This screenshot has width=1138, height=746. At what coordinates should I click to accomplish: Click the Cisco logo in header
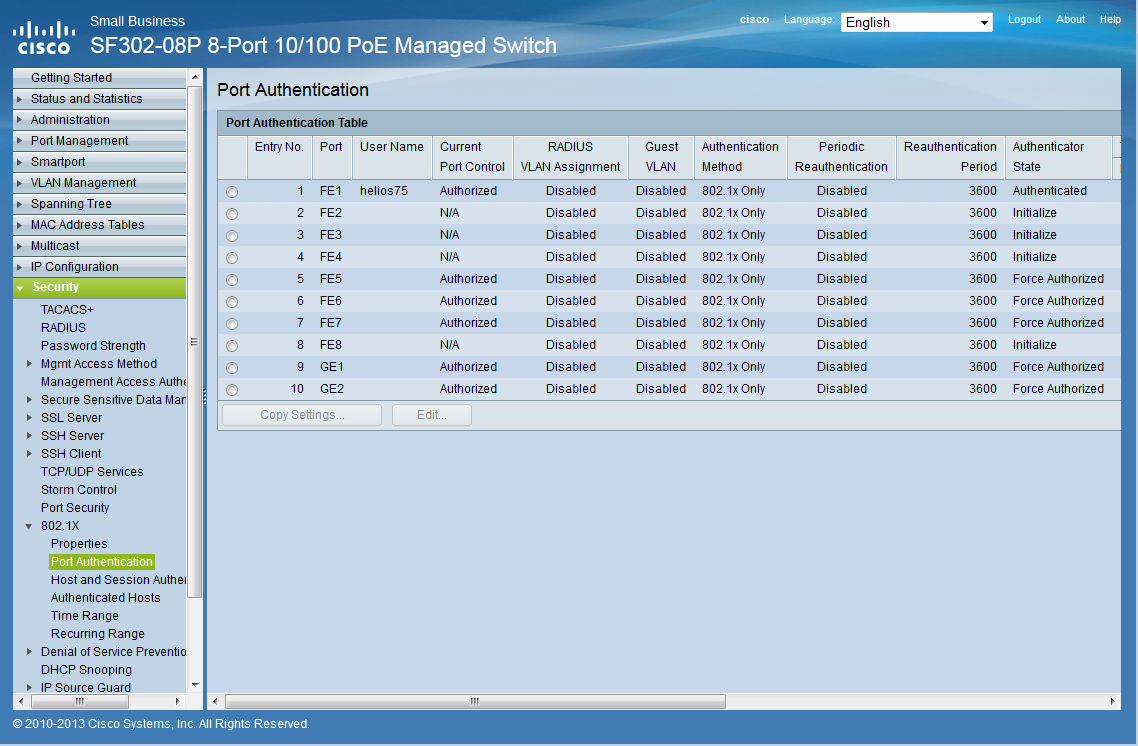(43, 37)
